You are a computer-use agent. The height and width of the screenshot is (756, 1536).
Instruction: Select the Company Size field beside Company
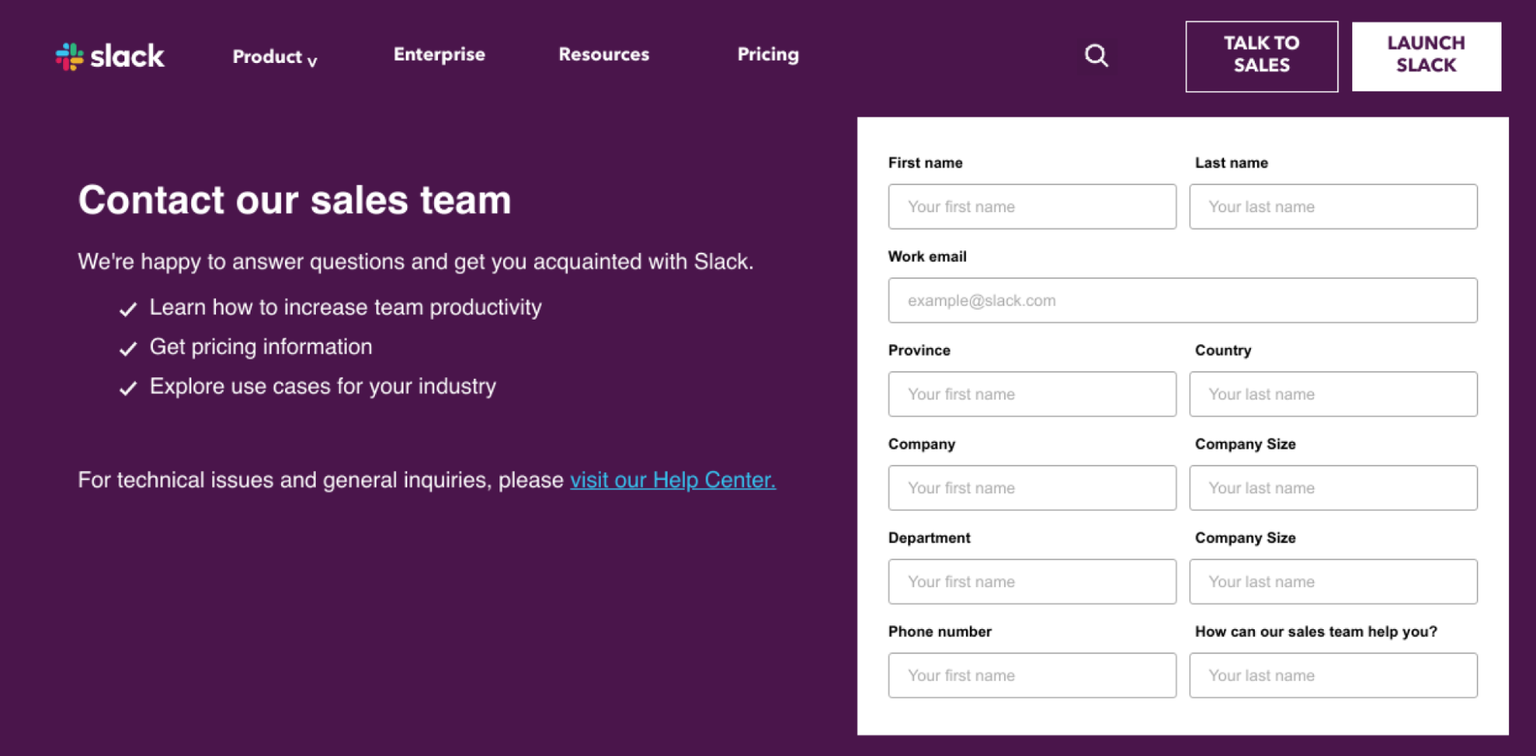coord(1333,488)
